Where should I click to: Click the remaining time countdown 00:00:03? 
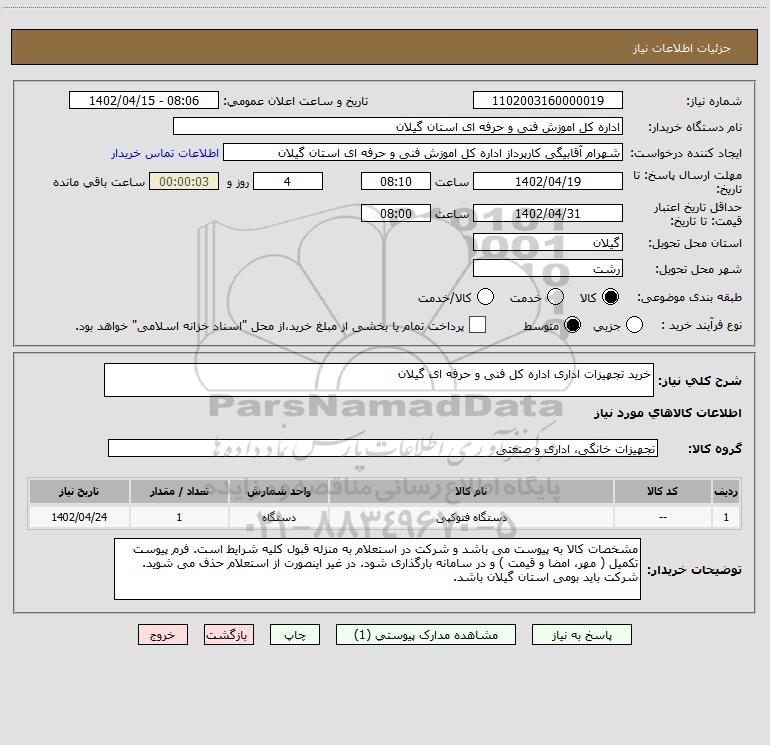(x=184, y=182)
